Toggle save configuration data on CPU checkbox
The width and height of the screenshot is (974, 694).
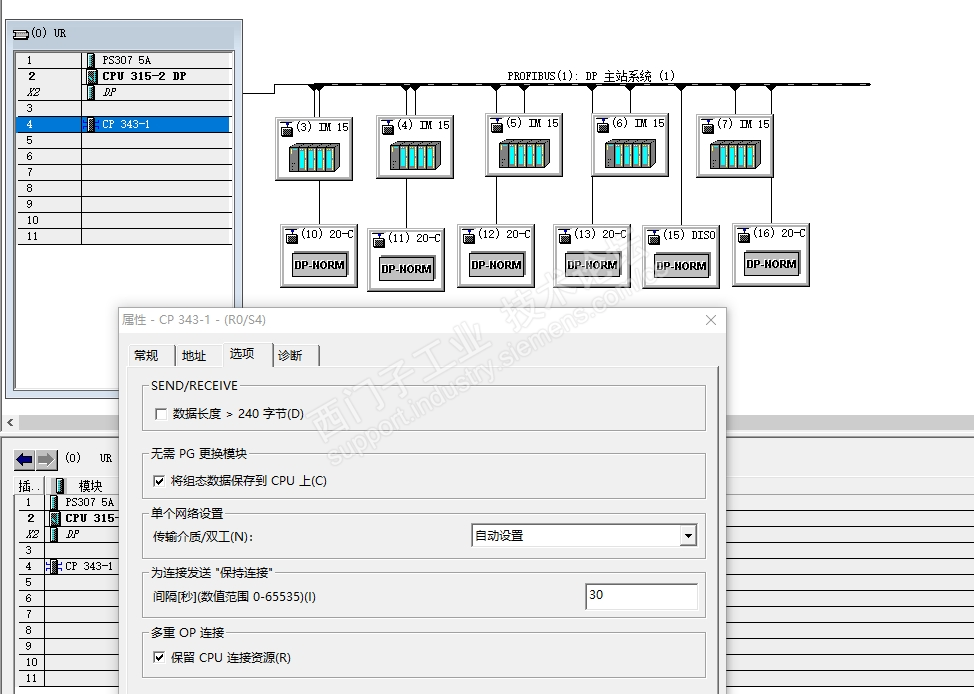coord(159,481)
